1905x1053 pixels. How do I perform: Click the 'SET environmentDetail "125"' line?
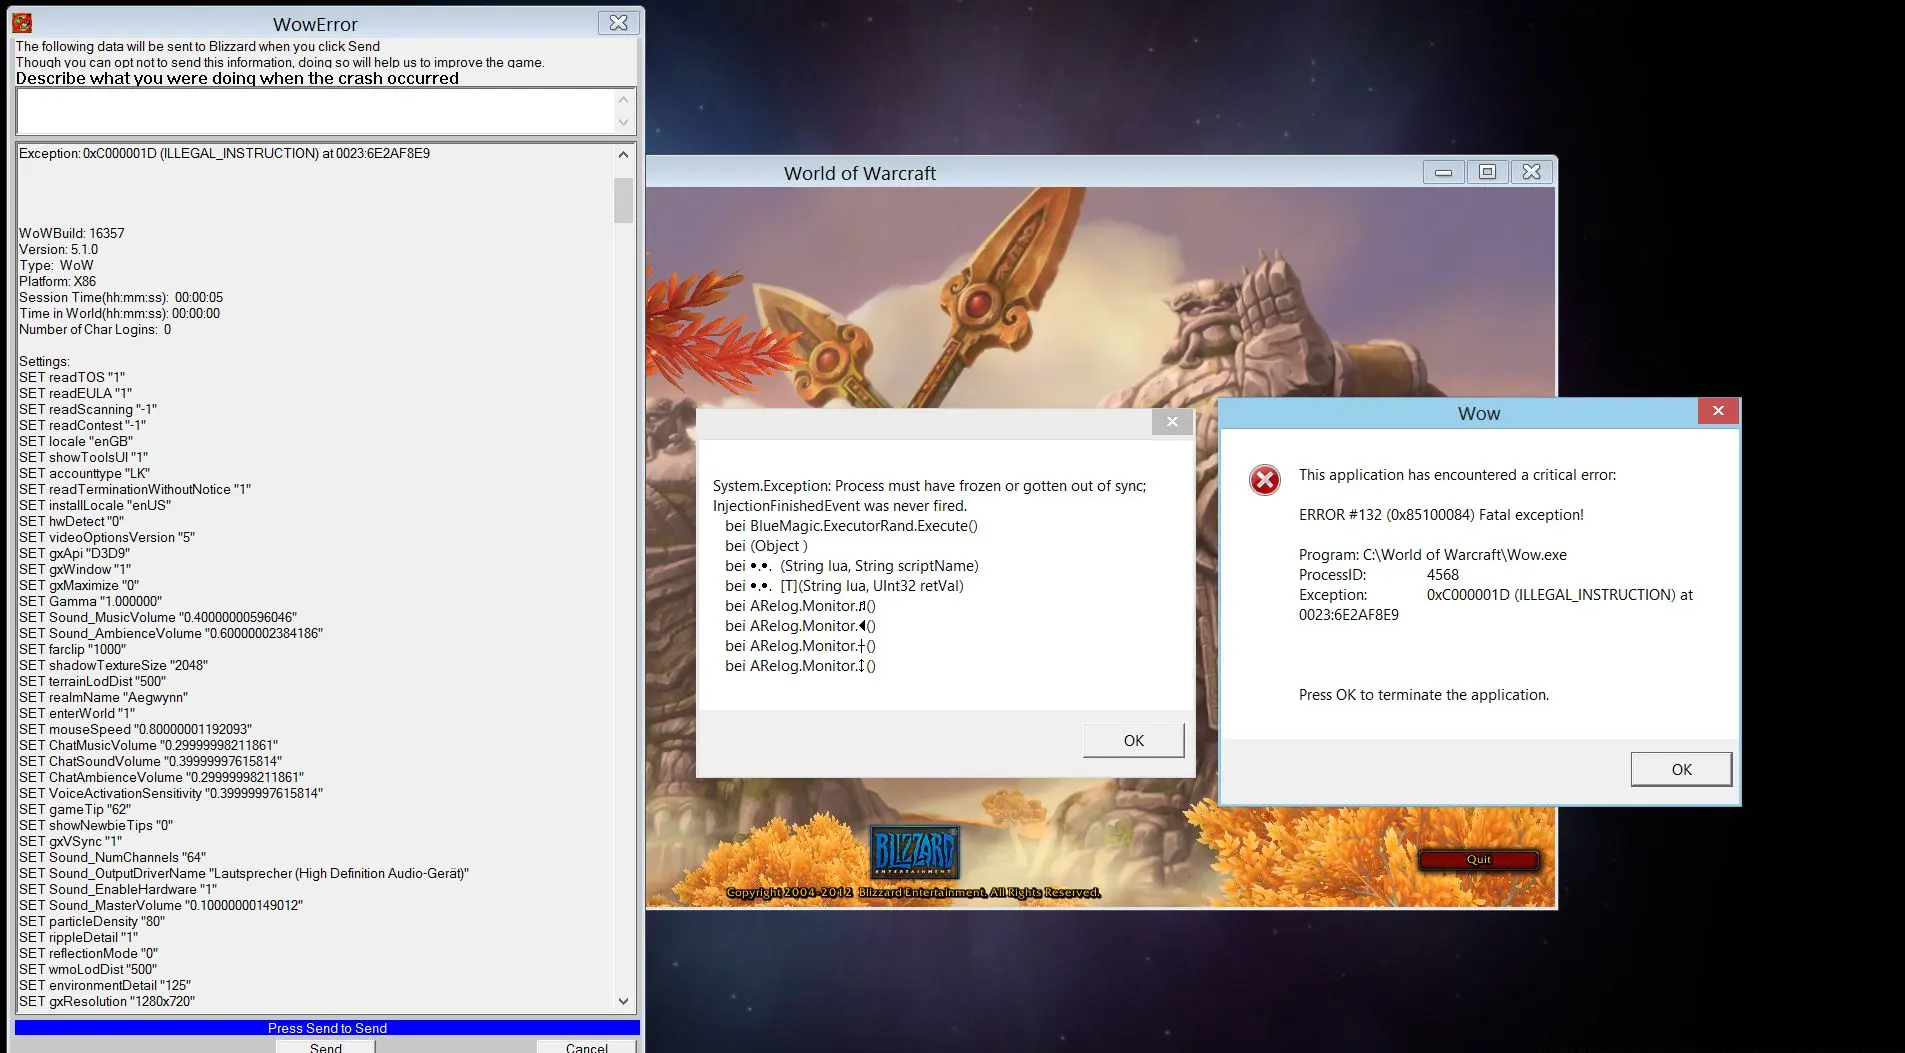pyautogui.click(x=105, y=985)
